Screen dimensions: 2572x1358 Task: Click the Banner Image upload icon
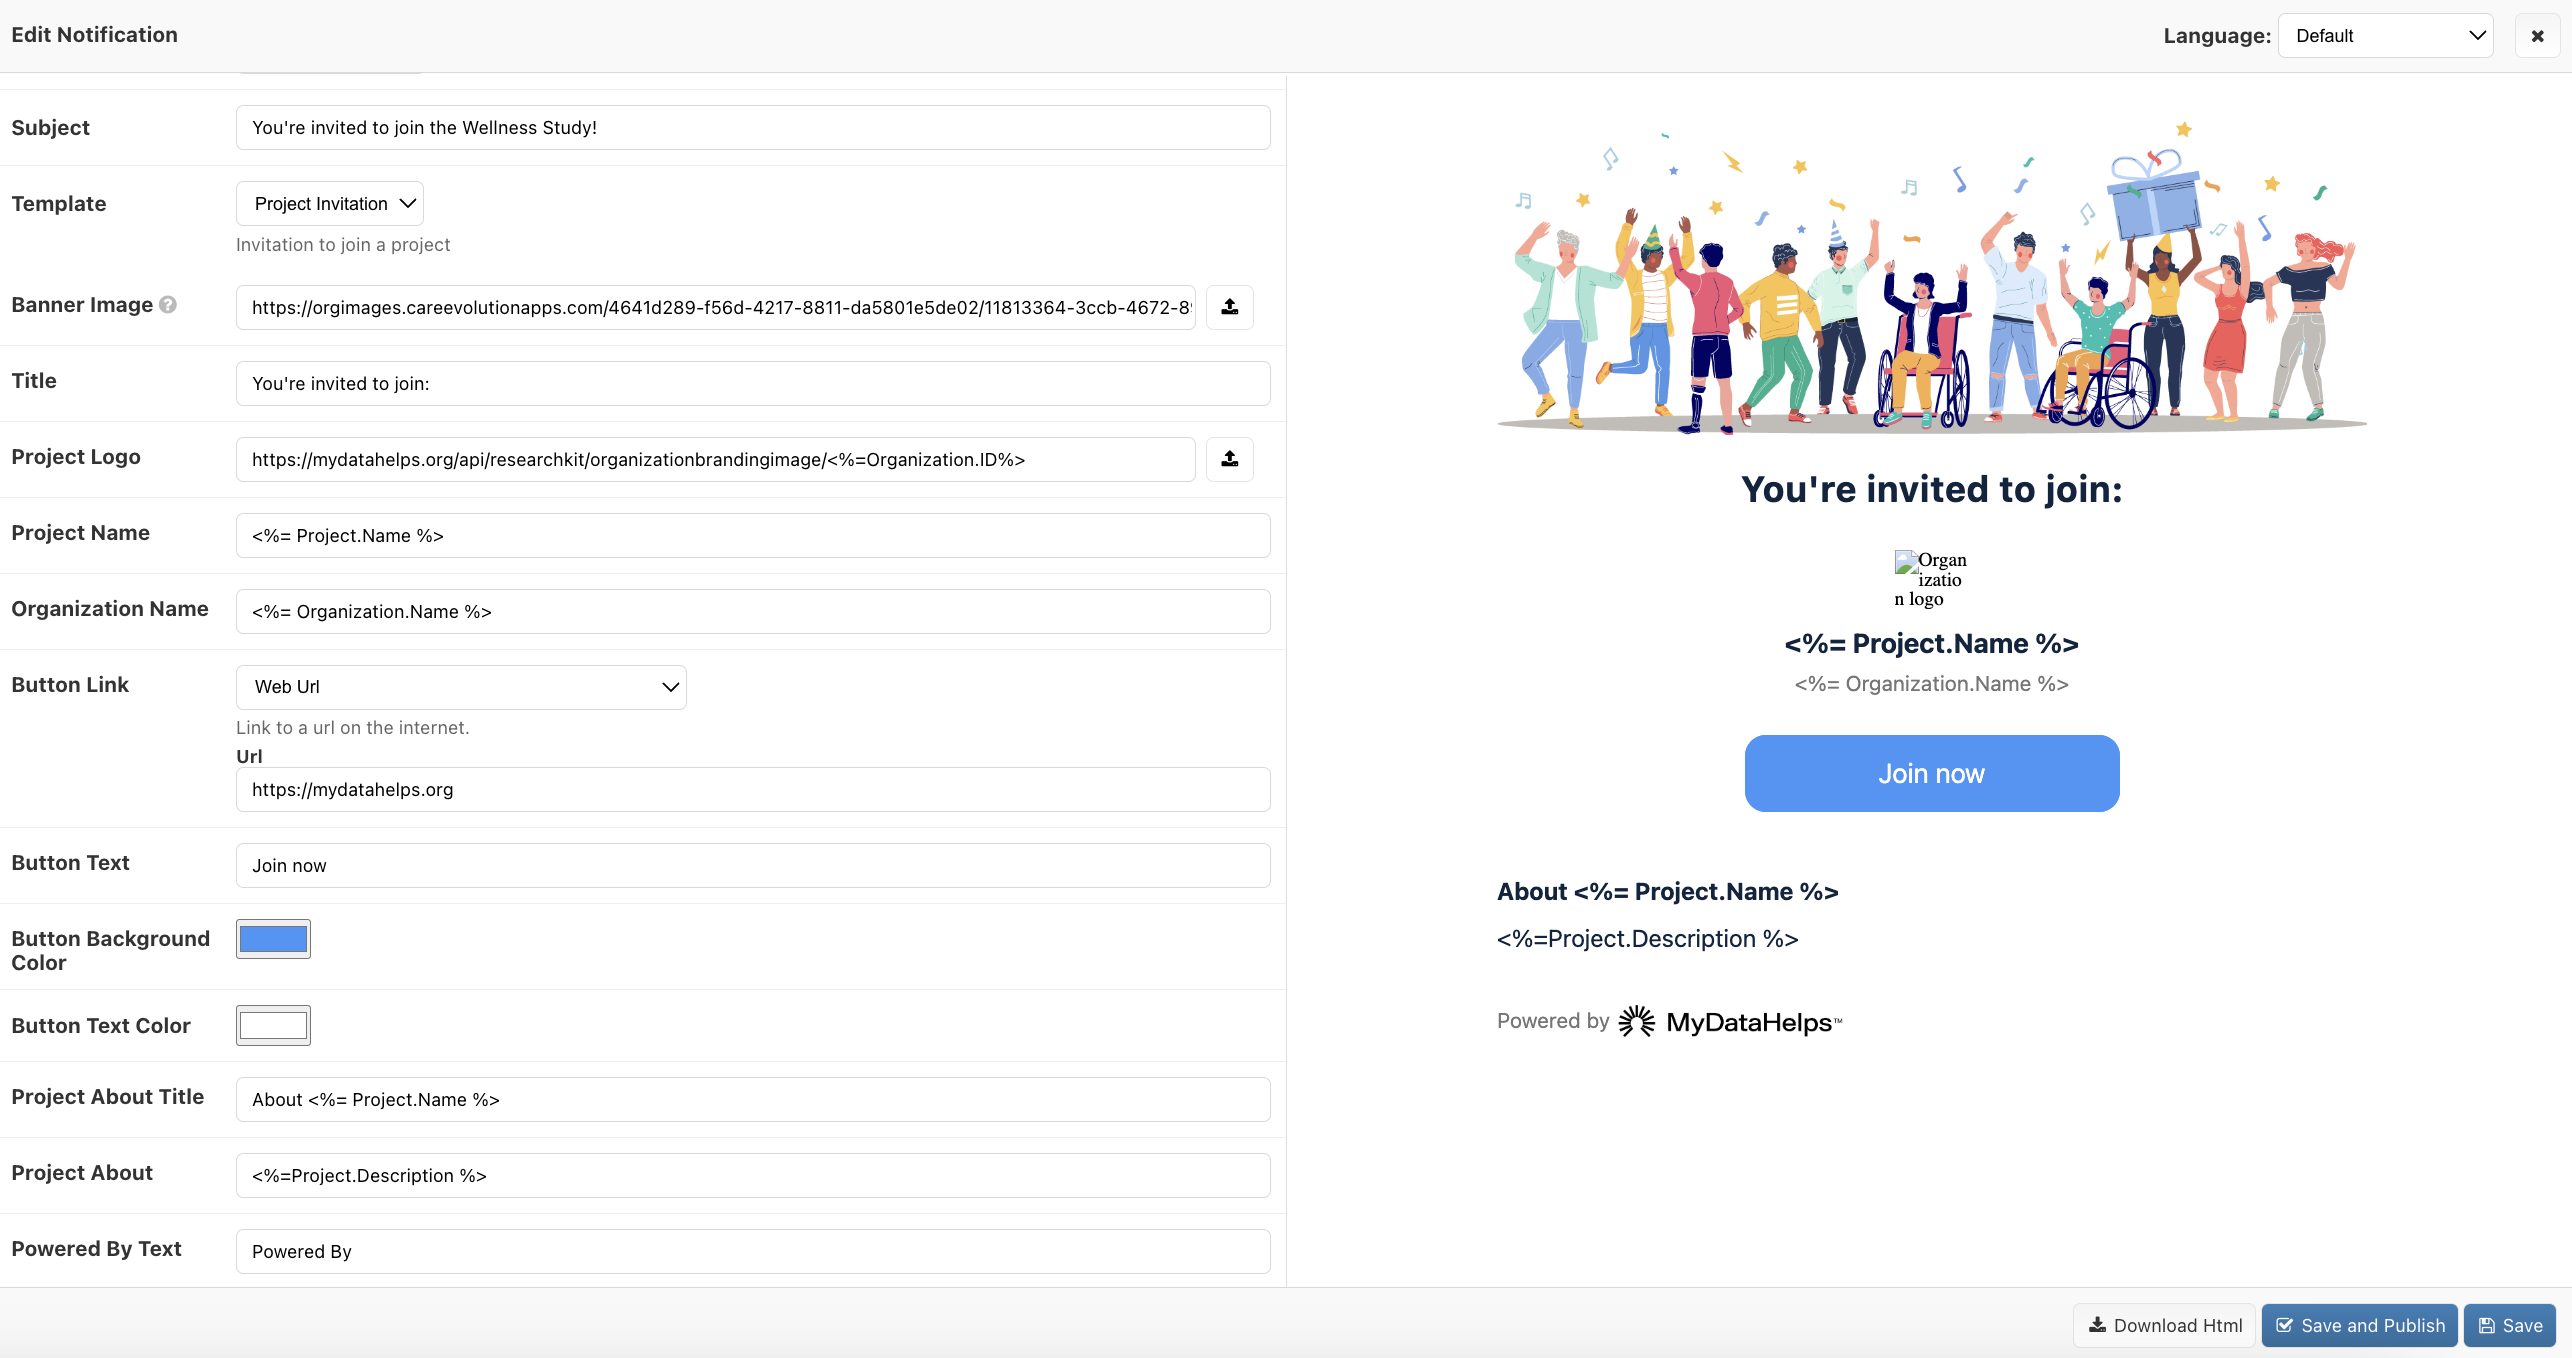1229,307
